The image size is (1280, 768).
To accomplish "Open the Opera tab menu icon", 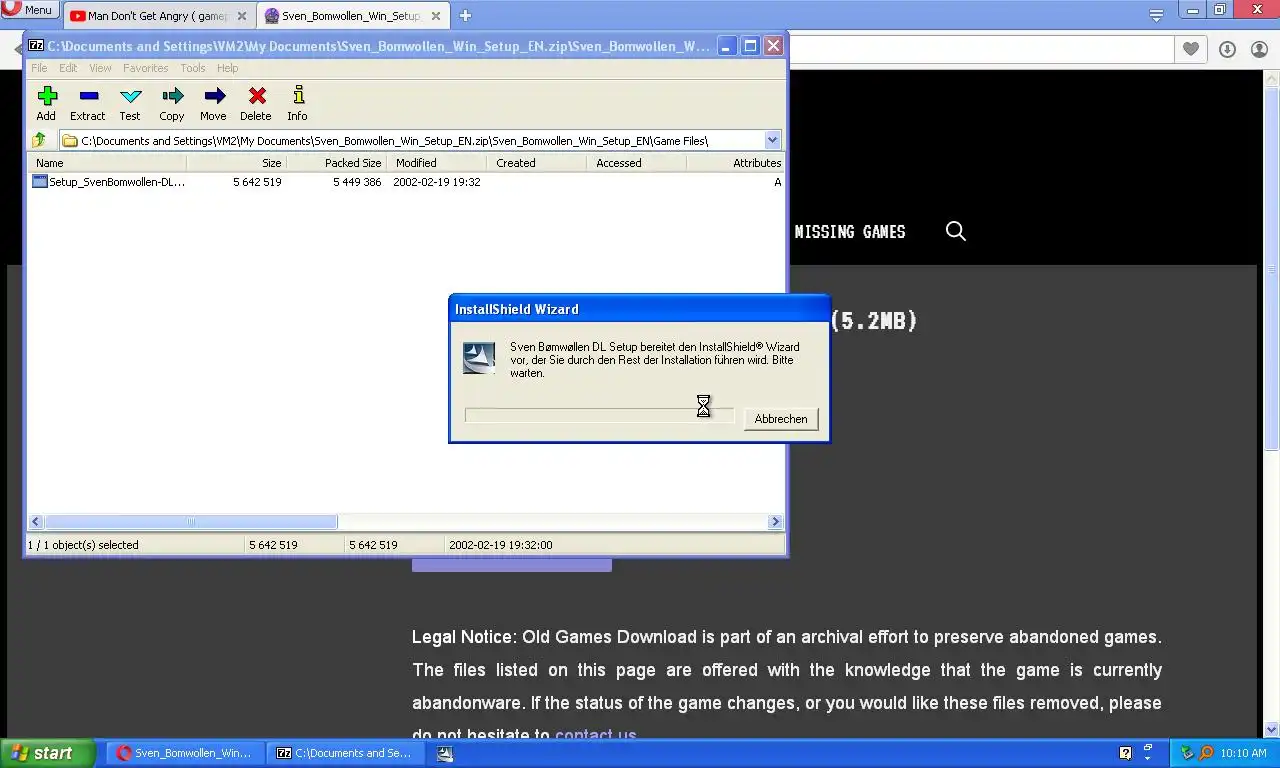I will pos(1156,15).
